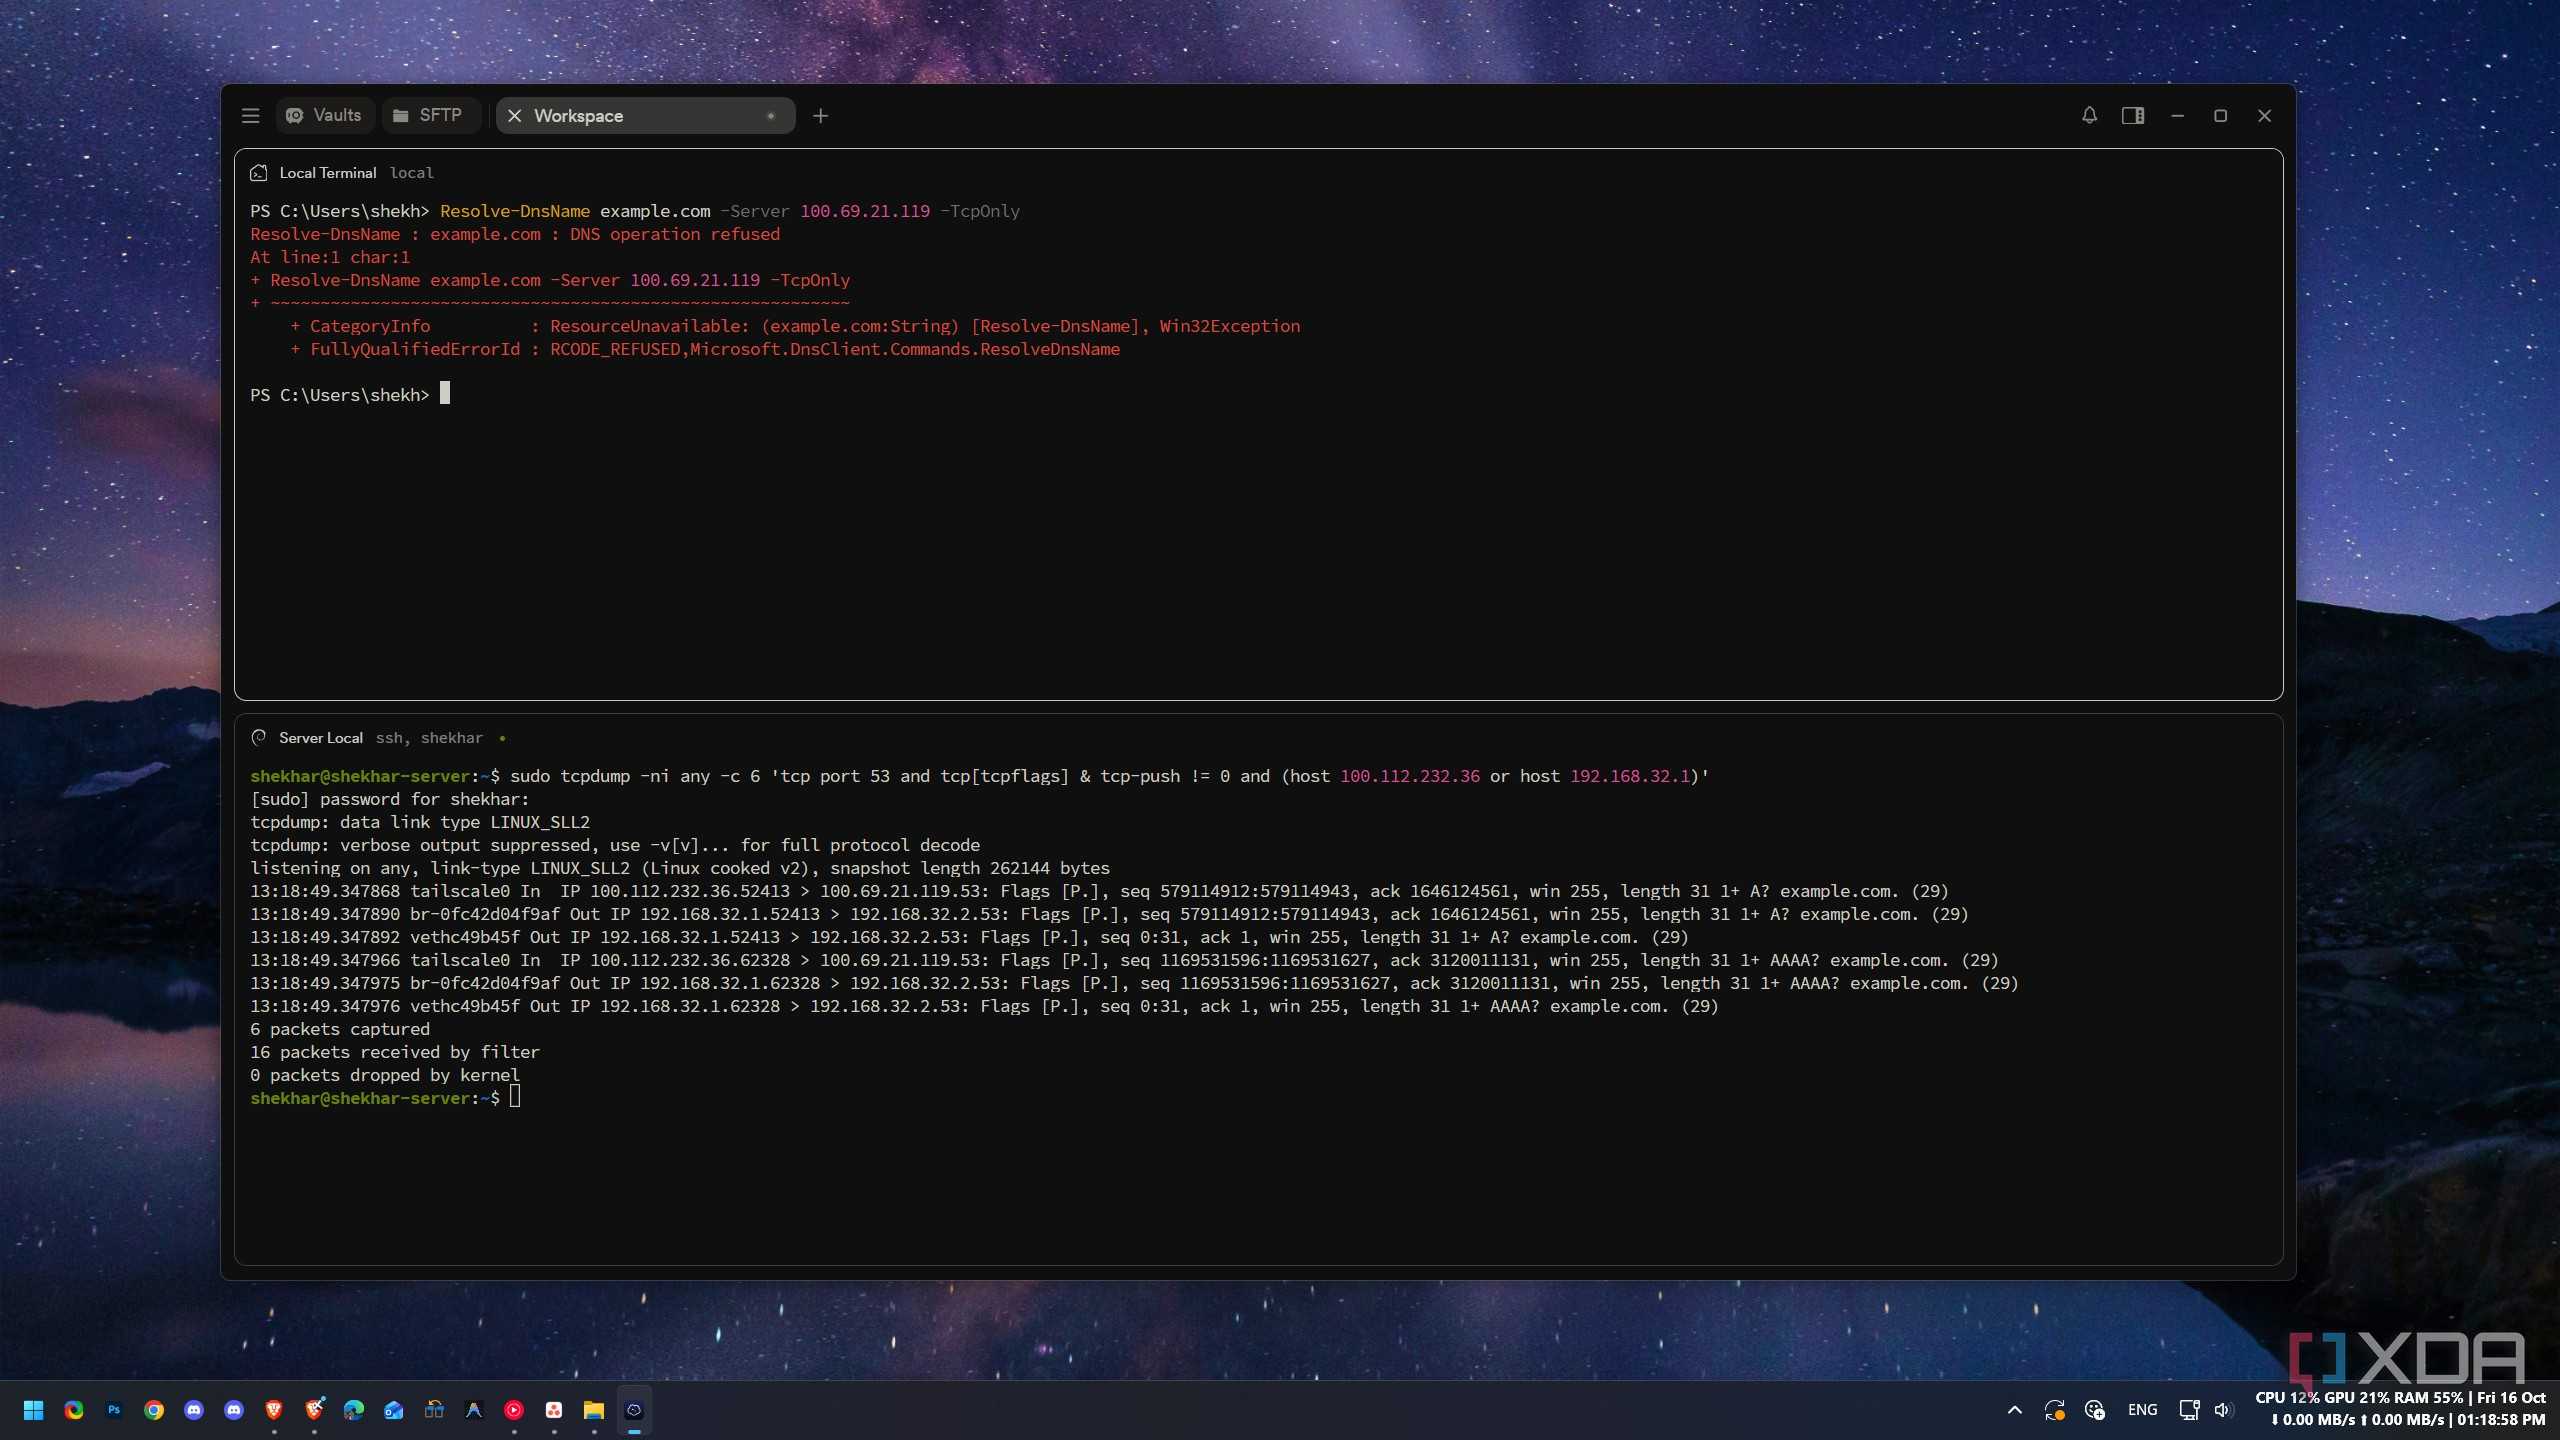This screenshot has height=1440, width=2560.
Task: Open Brave browser from the taskbar
Action: (x=274, y=1410)
